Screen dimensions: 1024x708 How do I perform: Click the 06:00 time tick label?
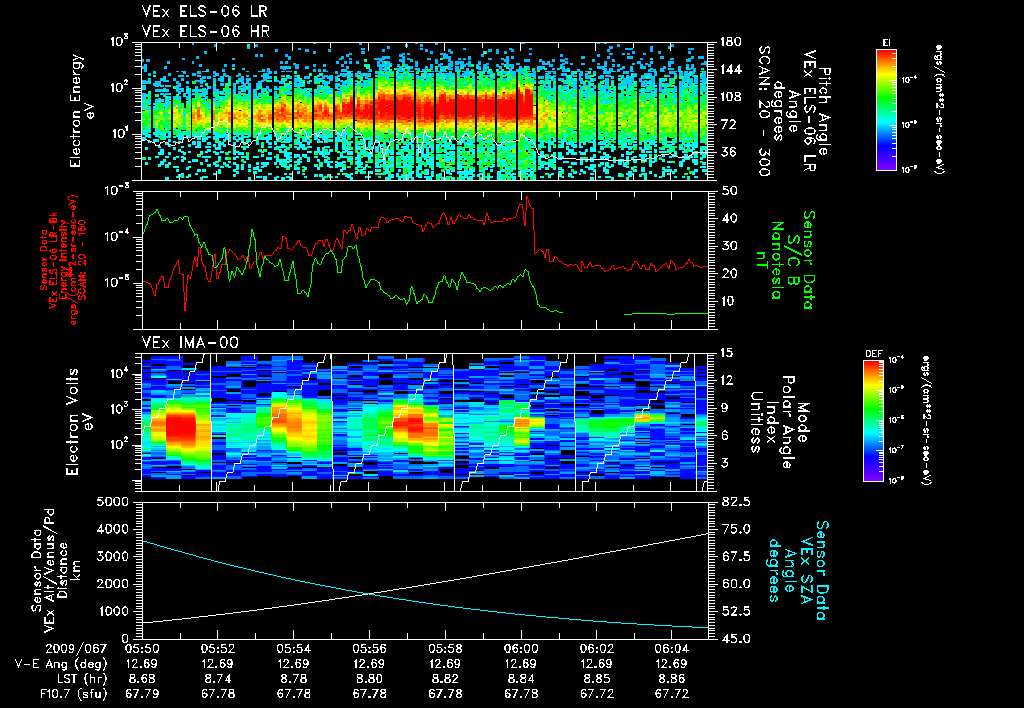click(521, 650)
